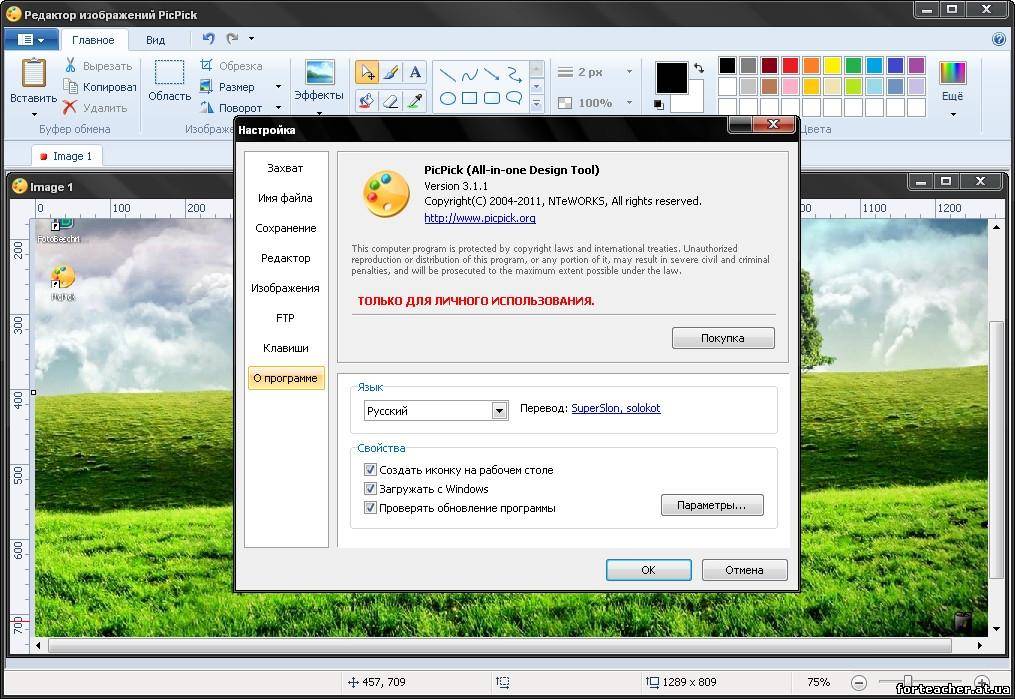The width and height of the screenshot is (1015, 699).
Task: Select the eyedropper color picker tool
Action: [x=415, y=100]
